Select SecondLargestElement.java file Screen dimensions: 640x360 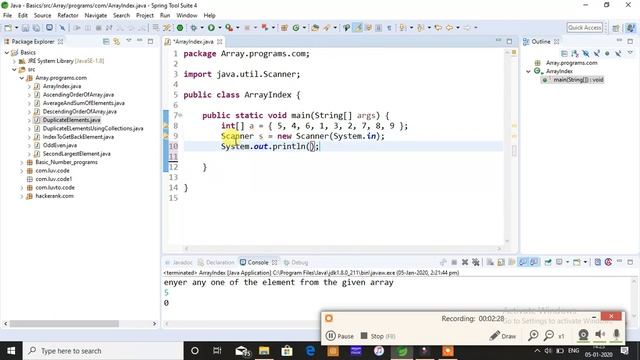(x=76, y=154)
